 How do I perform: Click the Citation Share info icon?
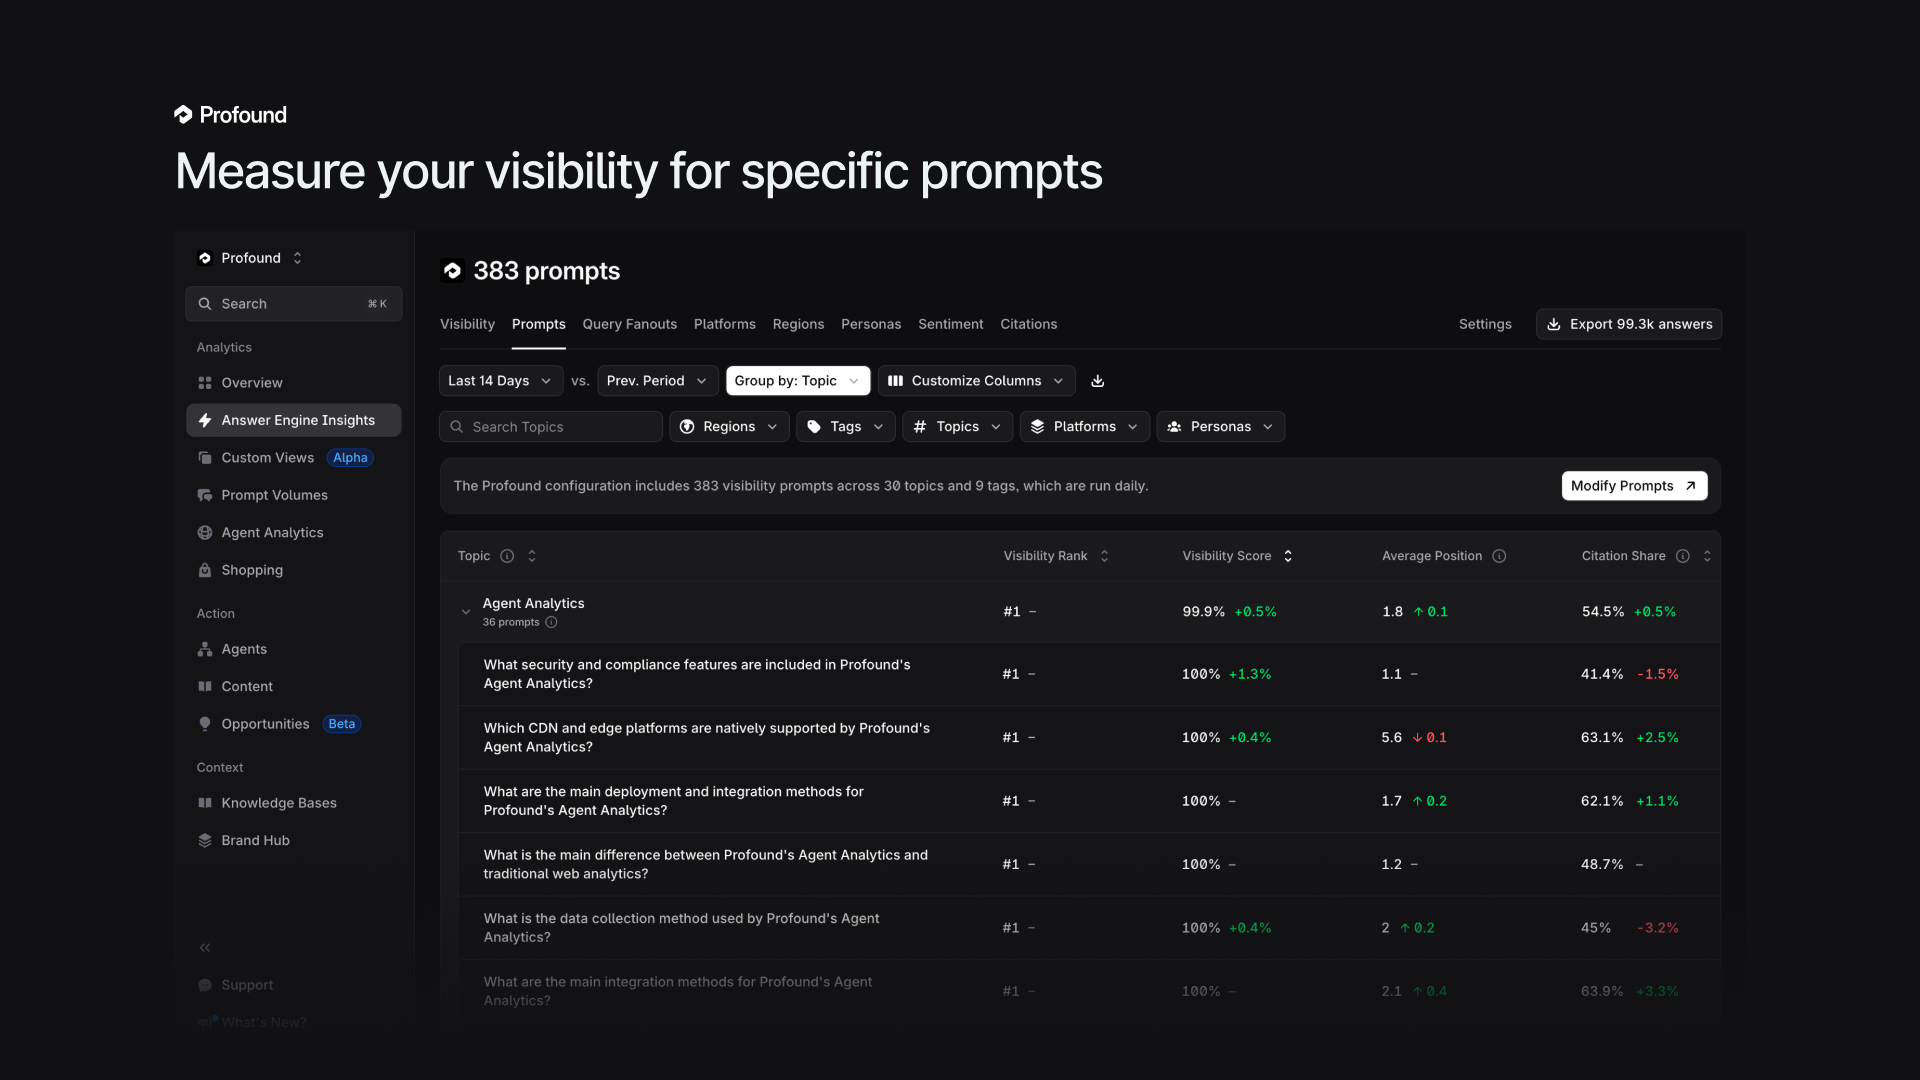pos(1683,556)
